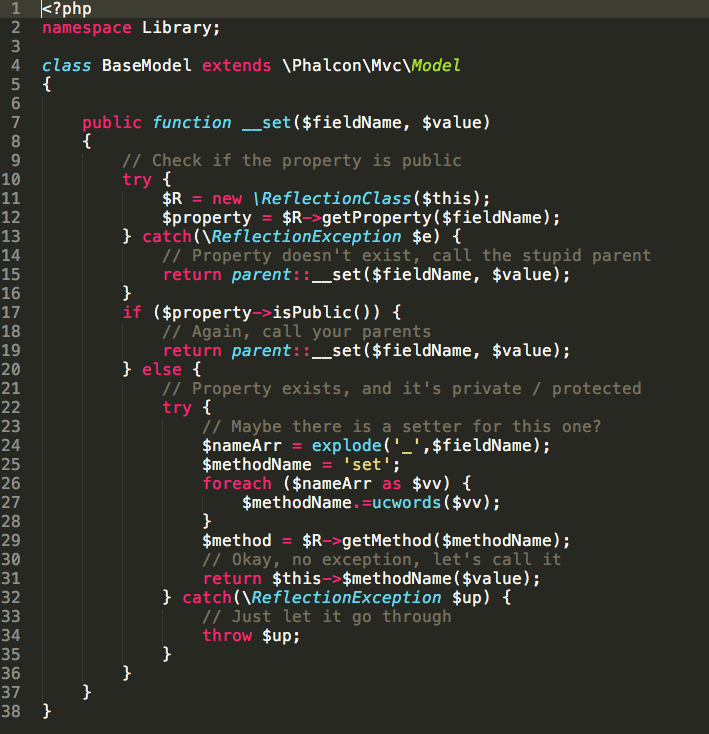The width and height of the screenshot is (709, 734).
Task: Click comment 'Property exists, and it's private / protected'
Action: click(x=417, y=389)
